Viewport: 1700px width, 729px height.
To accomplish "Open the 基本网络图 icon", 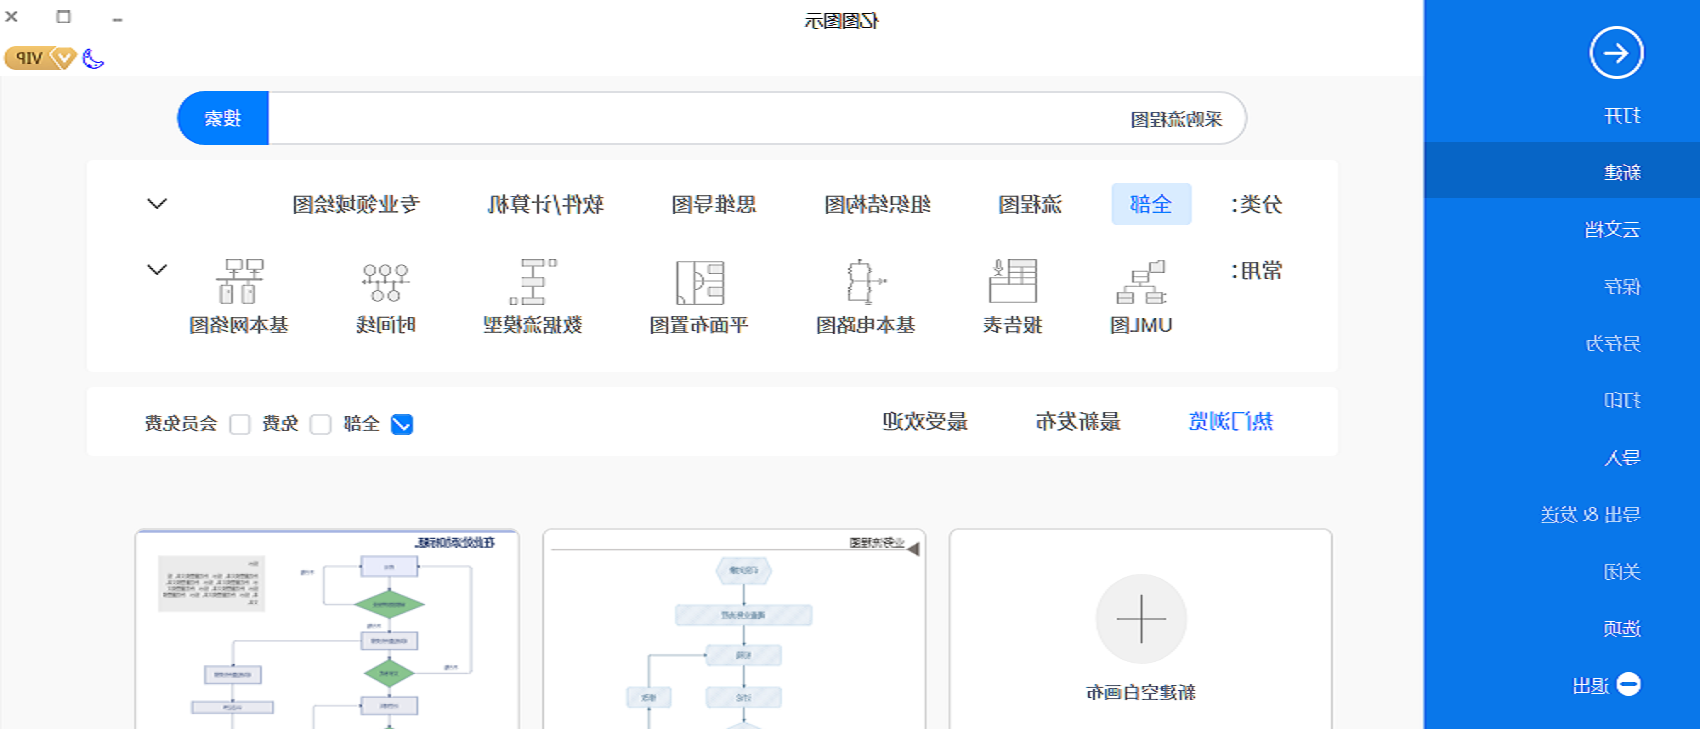I will pyautogui.click(x=239, y=281).
